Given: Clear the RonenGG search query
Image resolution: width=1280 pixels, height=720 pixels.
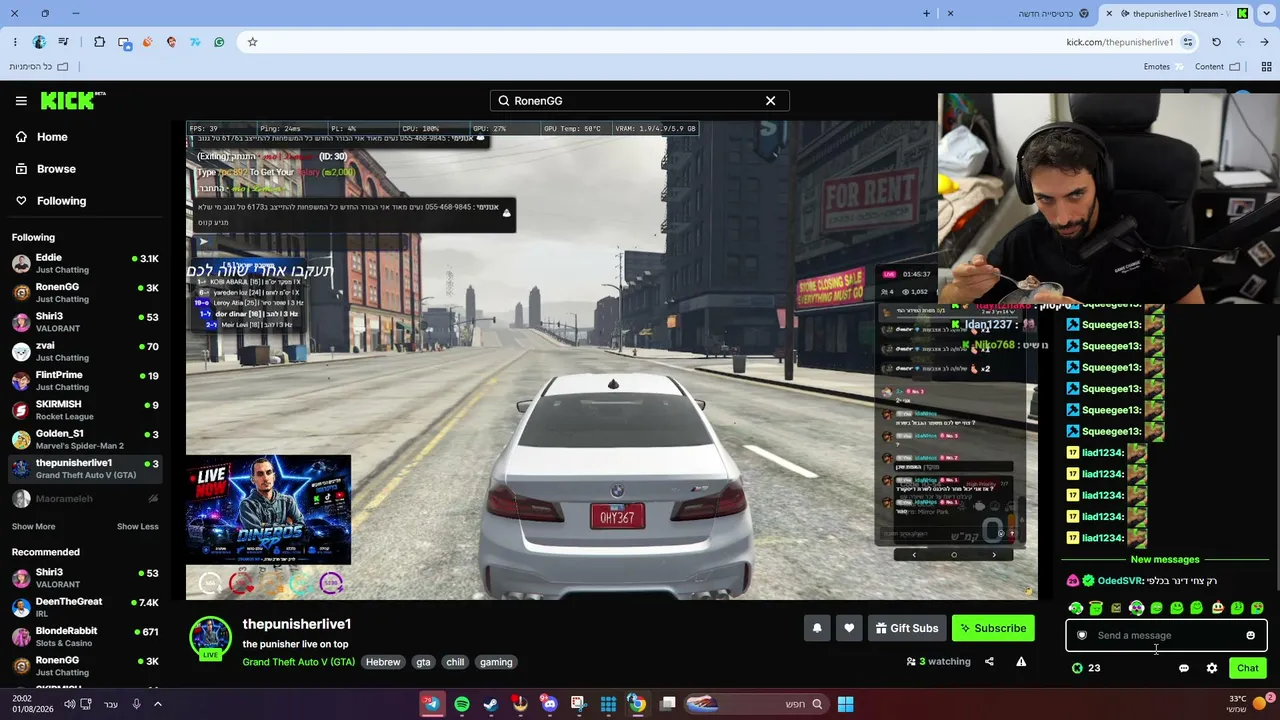Looking at the screenshot, I should click(770, 101).
